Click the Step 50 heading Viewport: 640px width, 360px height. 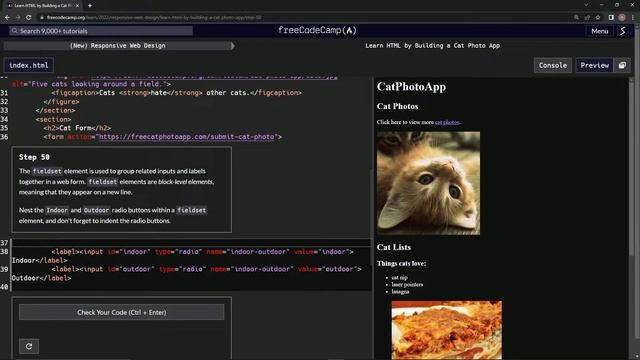34,157
